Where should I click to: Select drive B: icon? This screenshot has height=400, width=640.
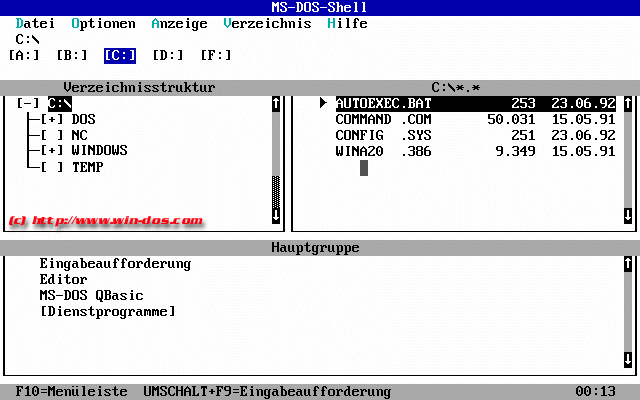coord(72,55)
